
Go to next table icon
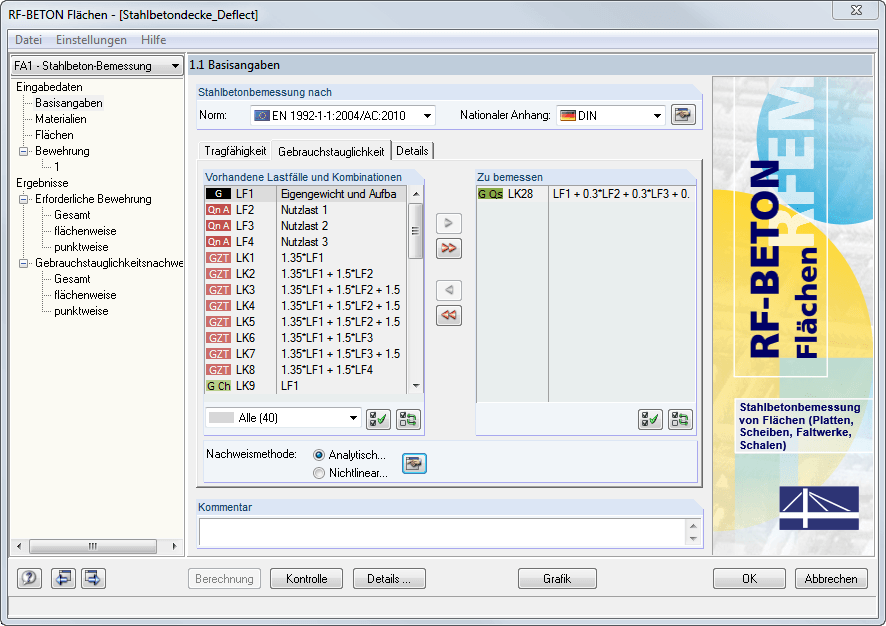coord(93,578)
